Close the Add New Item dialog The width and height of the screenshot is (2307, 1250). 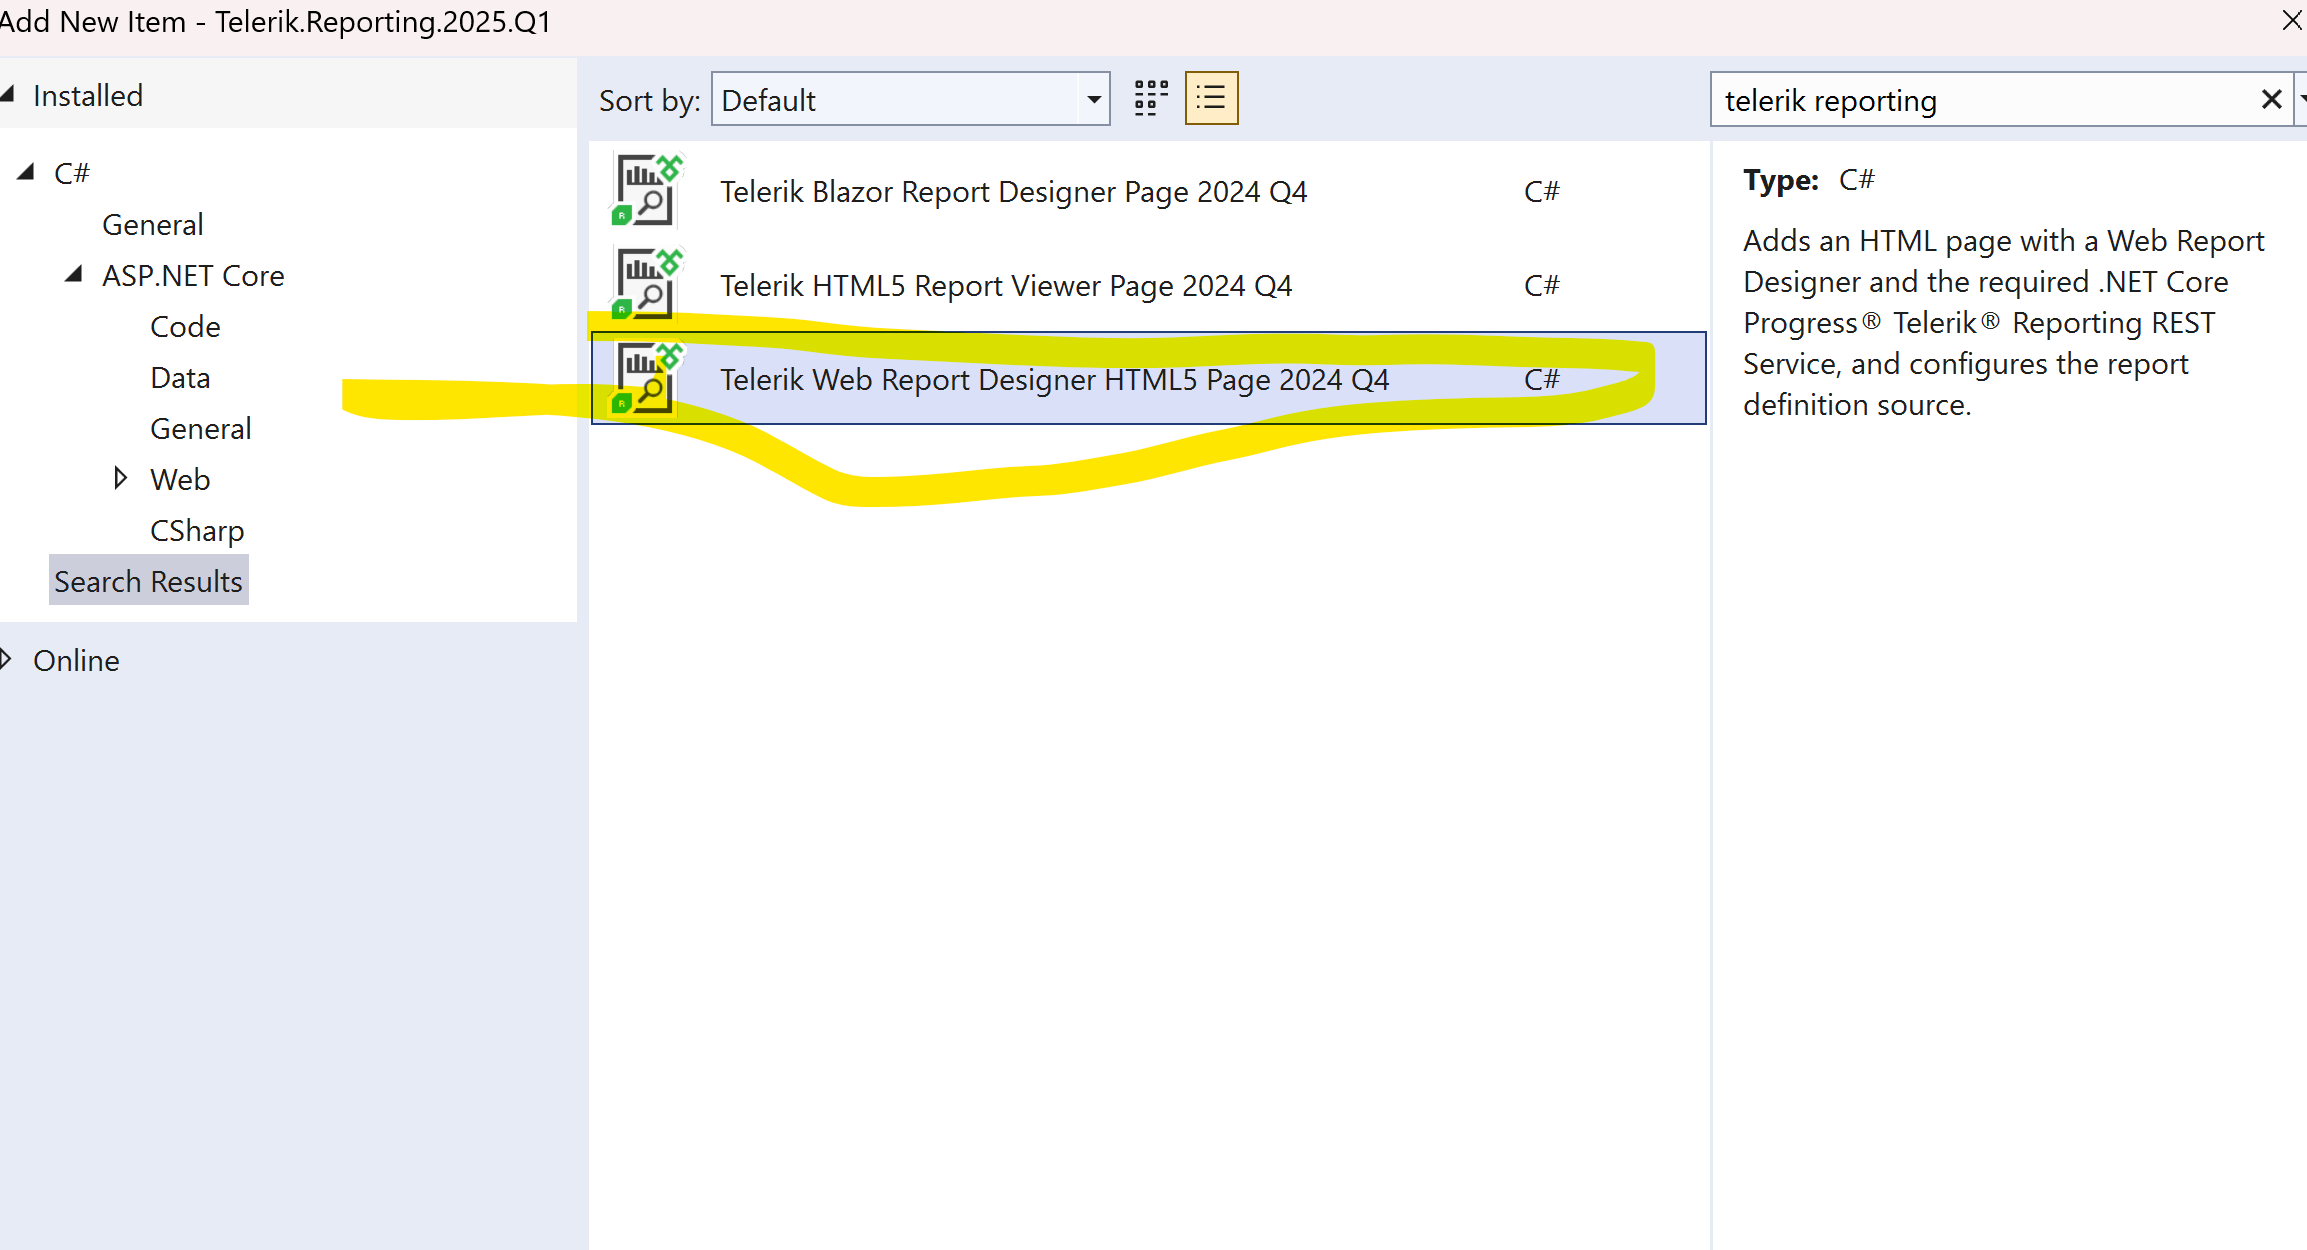coord(2292,20)
